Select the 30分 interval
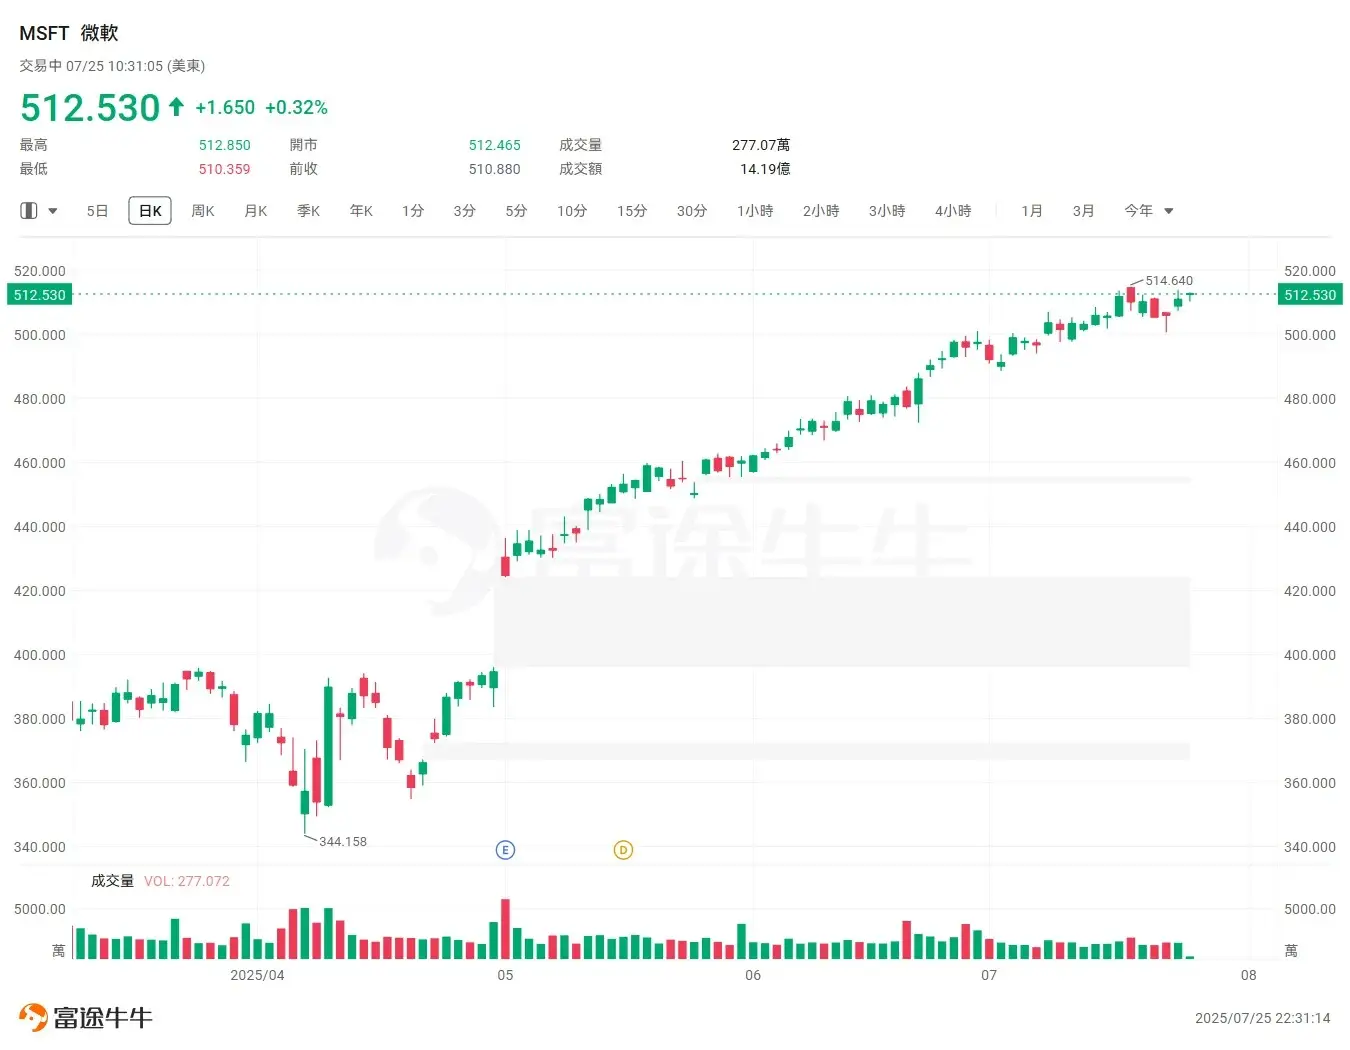Screen dimensions: 1350x1050 [692, 211]
